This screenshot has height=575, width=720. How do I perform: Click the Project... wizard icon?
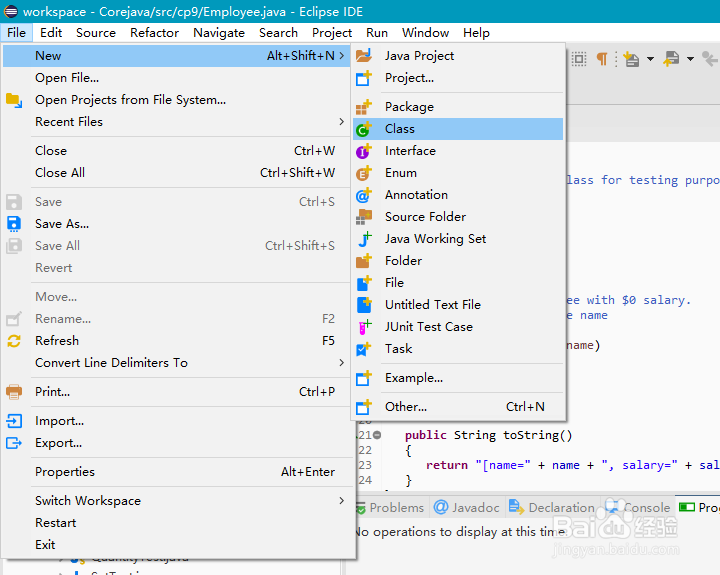364,78
